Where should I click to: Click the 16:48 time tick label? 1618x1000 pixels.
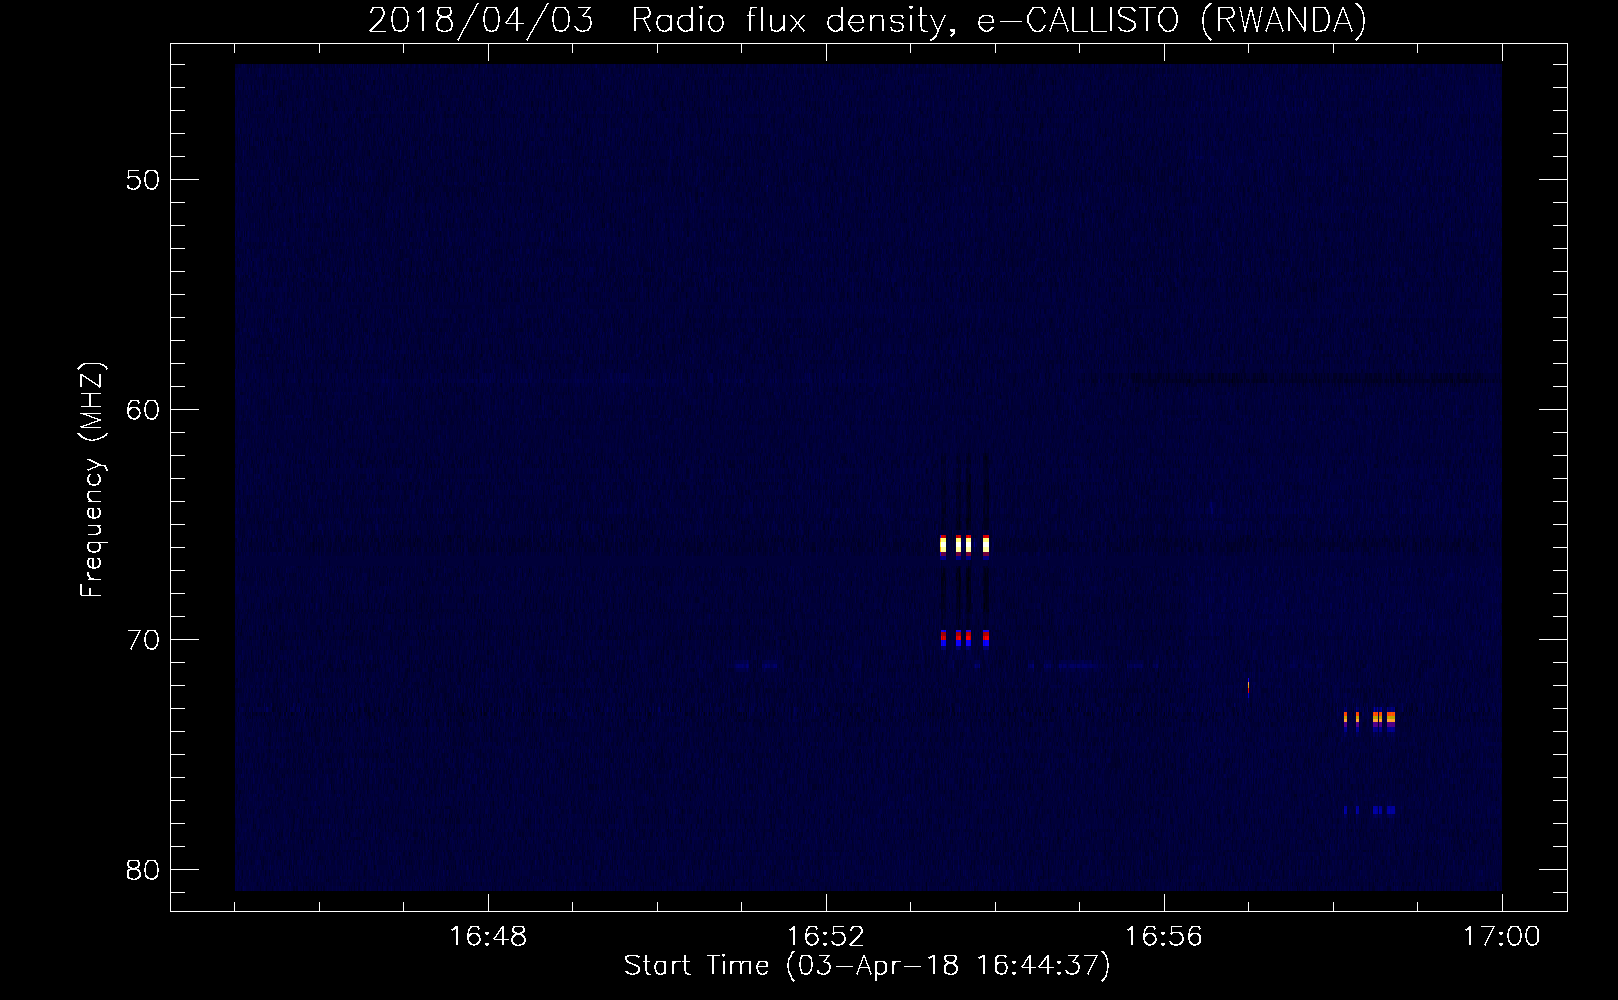[x=488, y=936]
